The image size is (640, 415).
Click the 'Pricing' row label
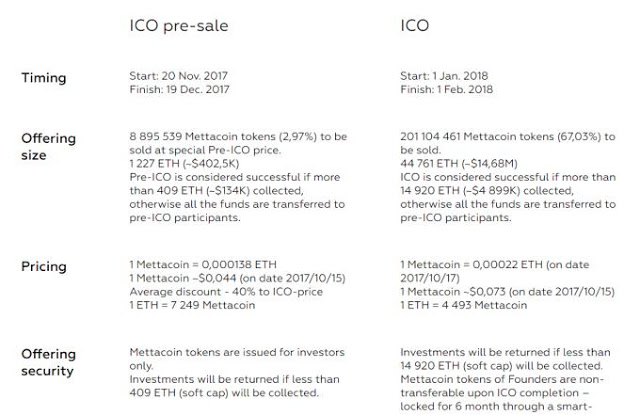pos(44,267)
